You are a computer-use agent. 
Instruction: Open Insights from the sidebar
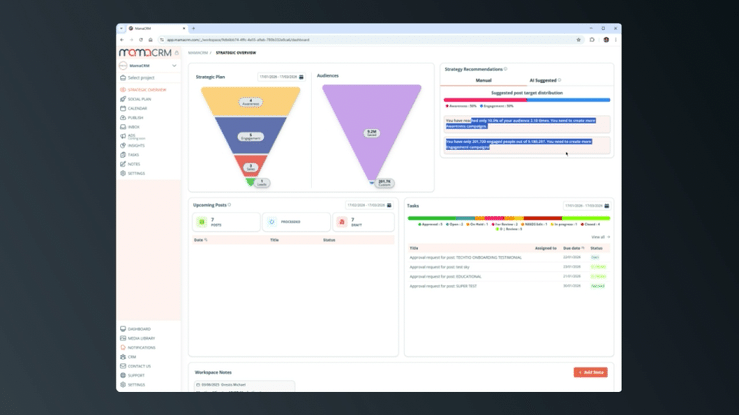tap(136, 146)
